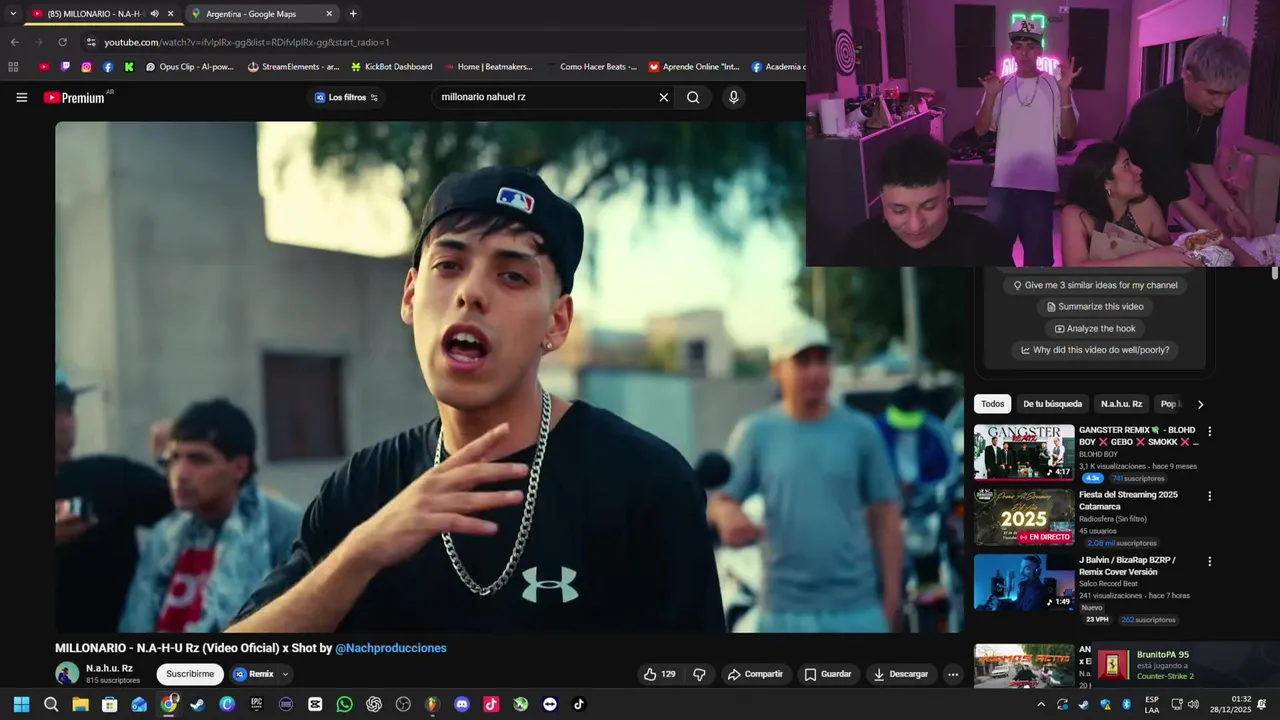
Task: Show more filter chips with right arrow
Action: (1200, 404)
